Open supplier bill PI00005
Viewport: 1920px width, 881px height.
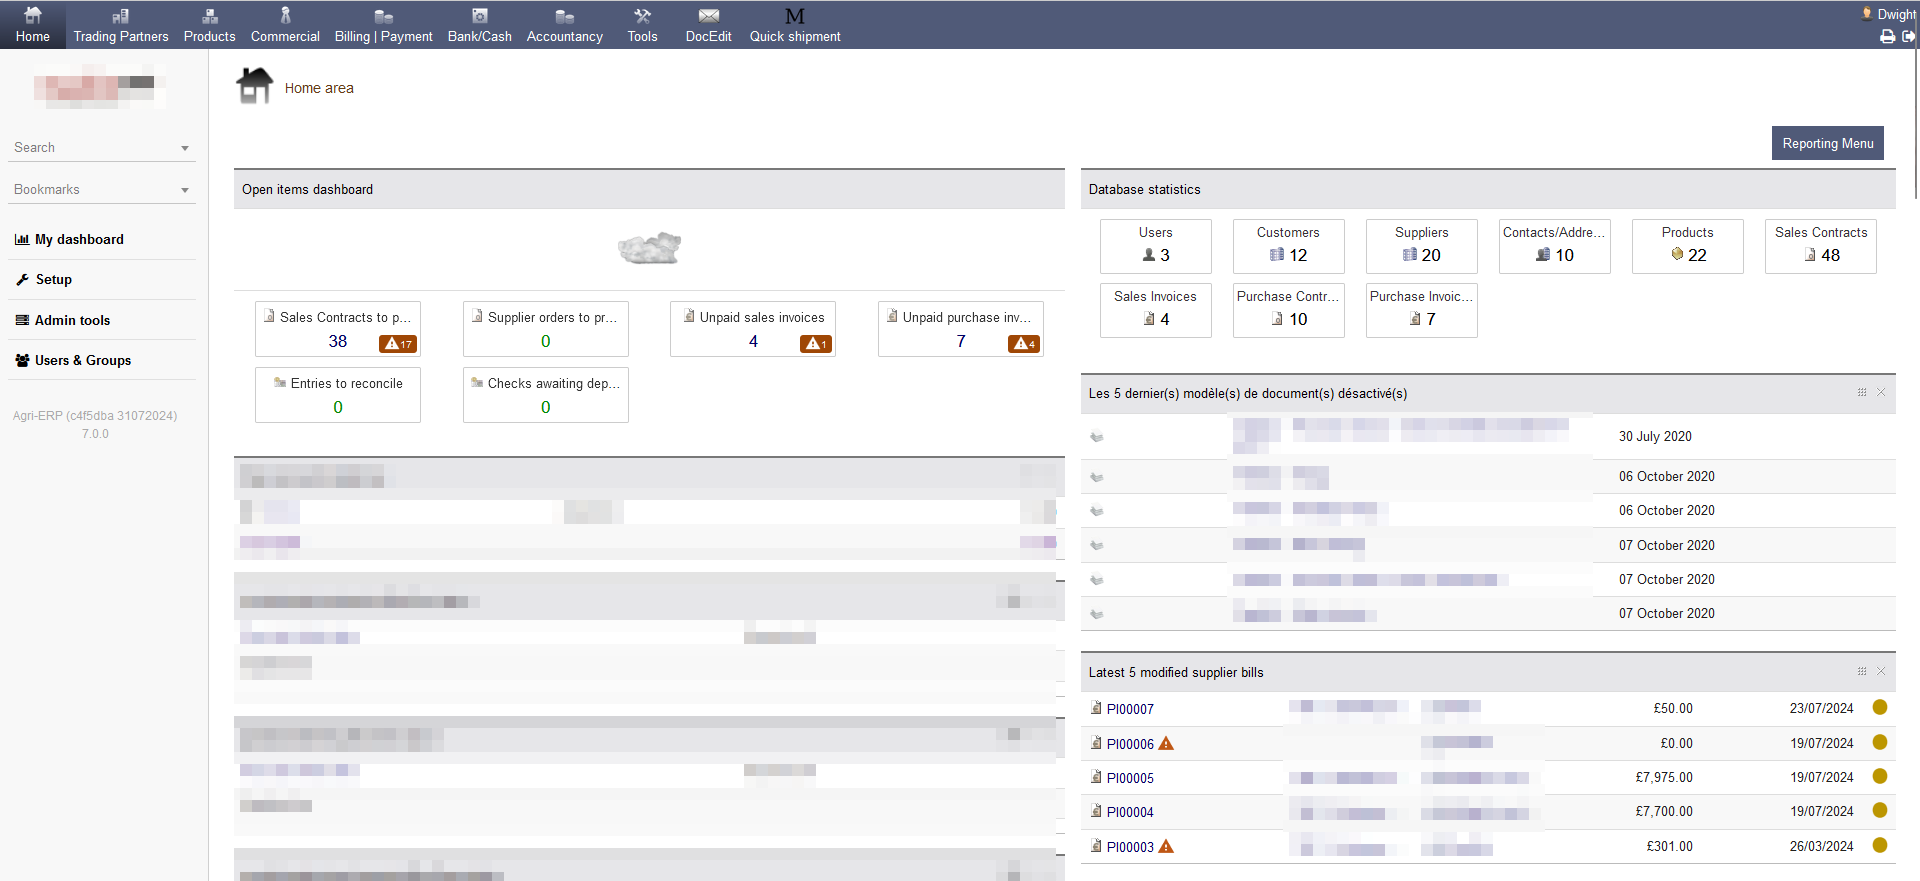tap(1130, 778)
